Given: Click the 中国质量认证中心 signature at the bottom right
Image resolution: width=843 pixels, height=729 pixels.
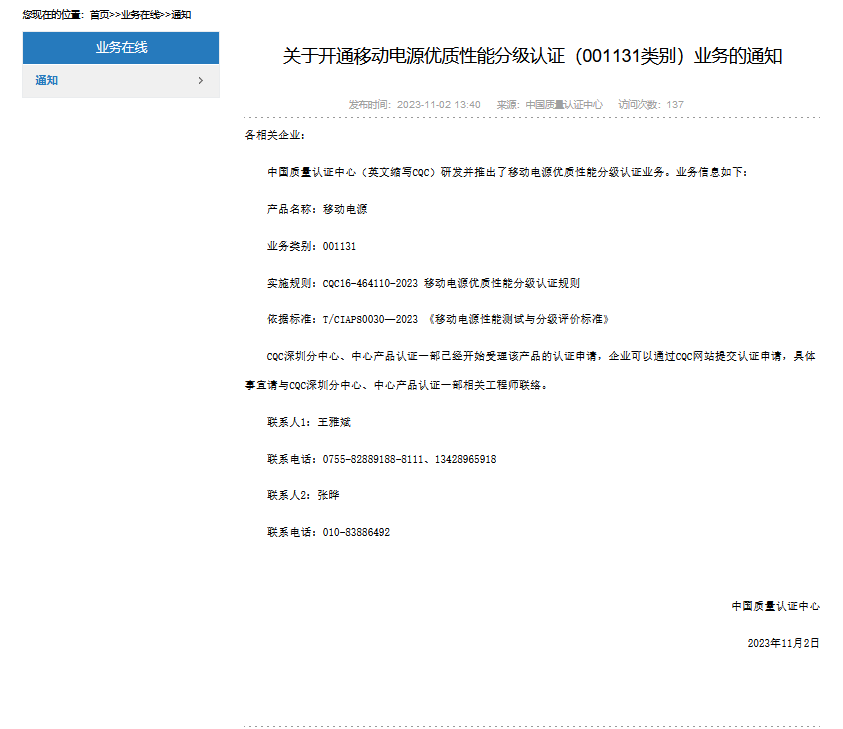Looking at the screenshot, I should [x=775, y=606].
